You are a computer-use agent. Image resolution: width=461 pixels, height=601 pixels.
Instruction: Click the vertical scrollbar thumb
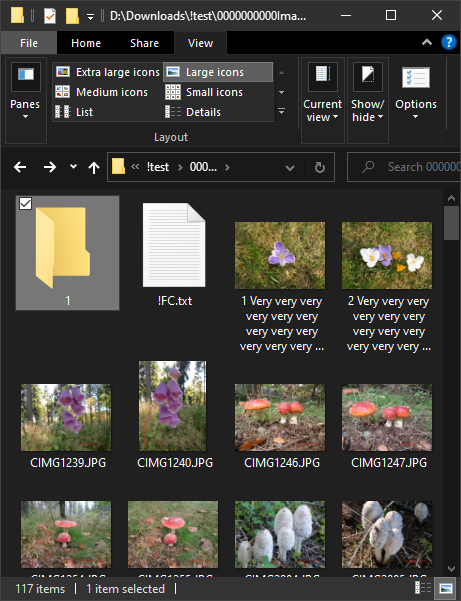(451, 223)
